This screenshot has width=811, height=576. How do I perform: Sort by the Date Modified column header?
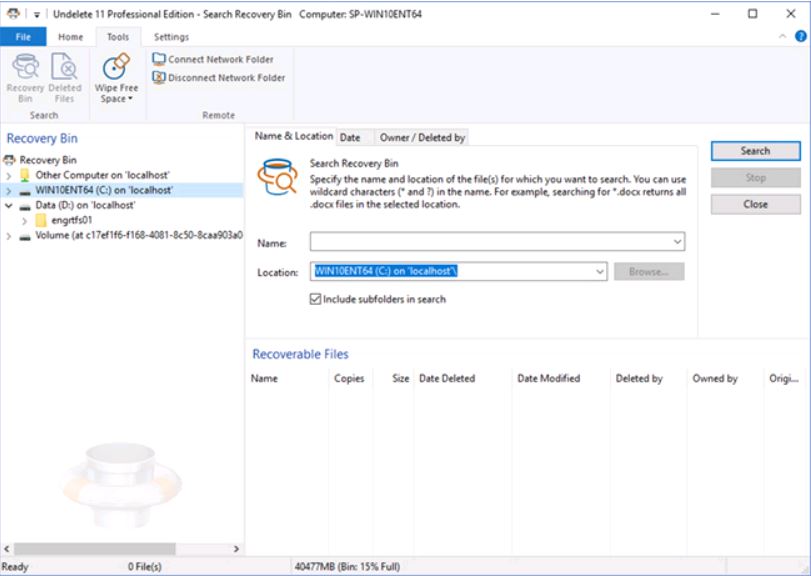pyautogui.click(x=561, y=378)
